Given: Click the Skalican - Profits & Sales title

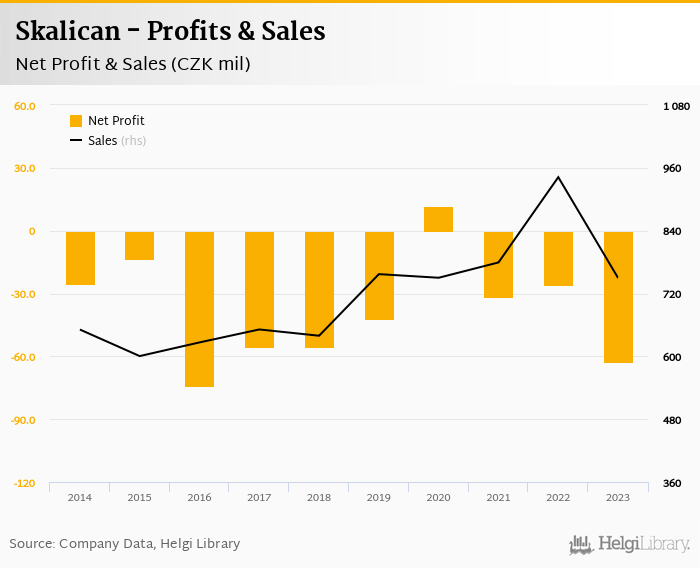Looking at the screenshot, I should coord(171,32).
